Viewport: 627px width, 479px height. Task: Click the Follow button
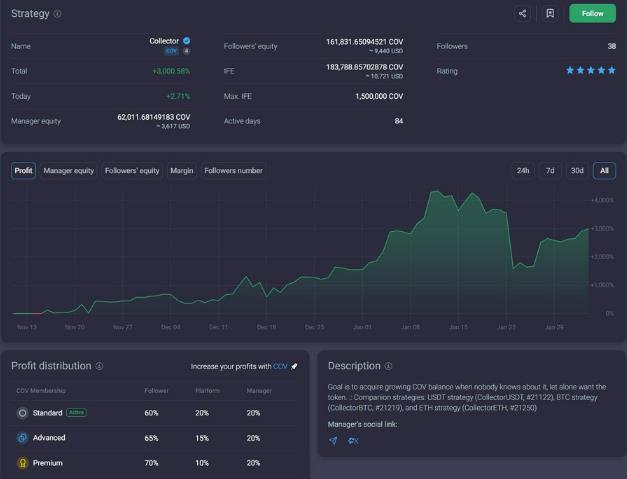pyautogui.click(x=592, y=13)
